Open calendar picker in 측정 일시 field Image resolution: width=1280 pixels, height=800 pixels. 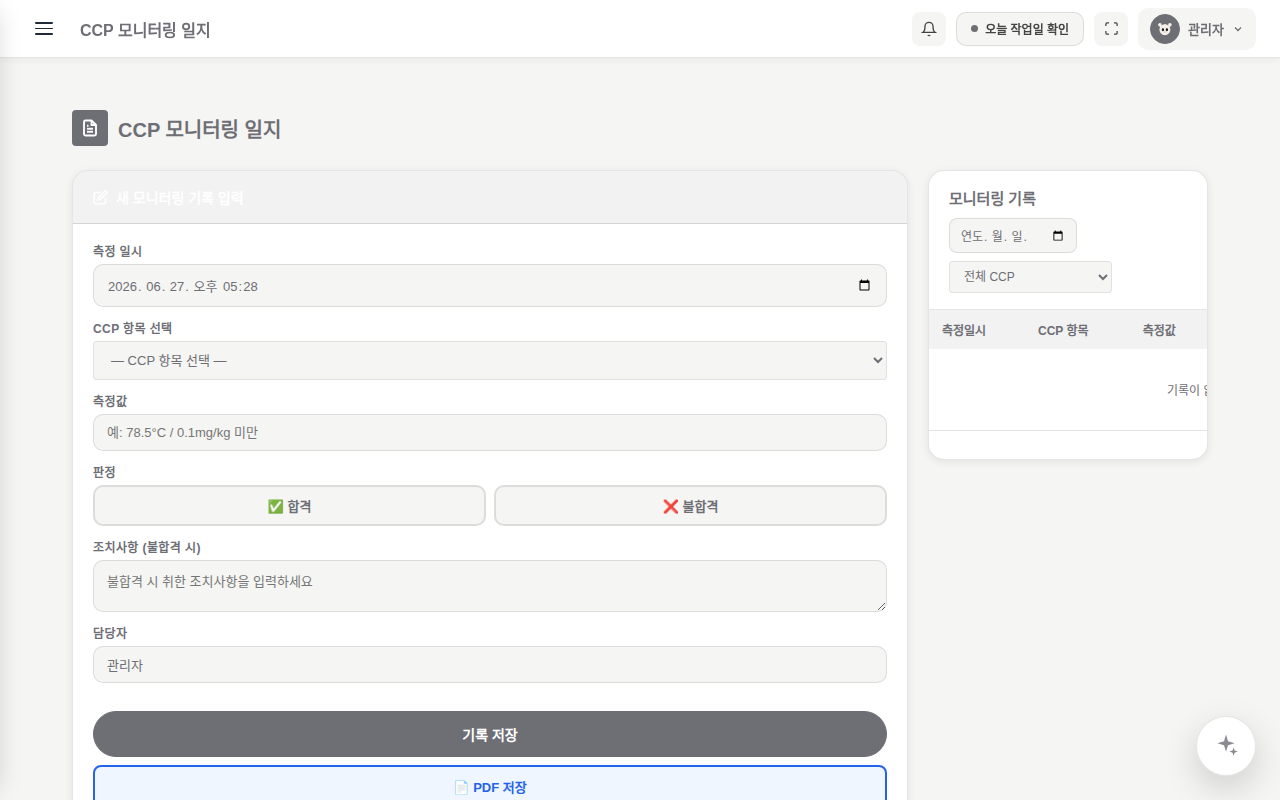click(x=865, y=286)
